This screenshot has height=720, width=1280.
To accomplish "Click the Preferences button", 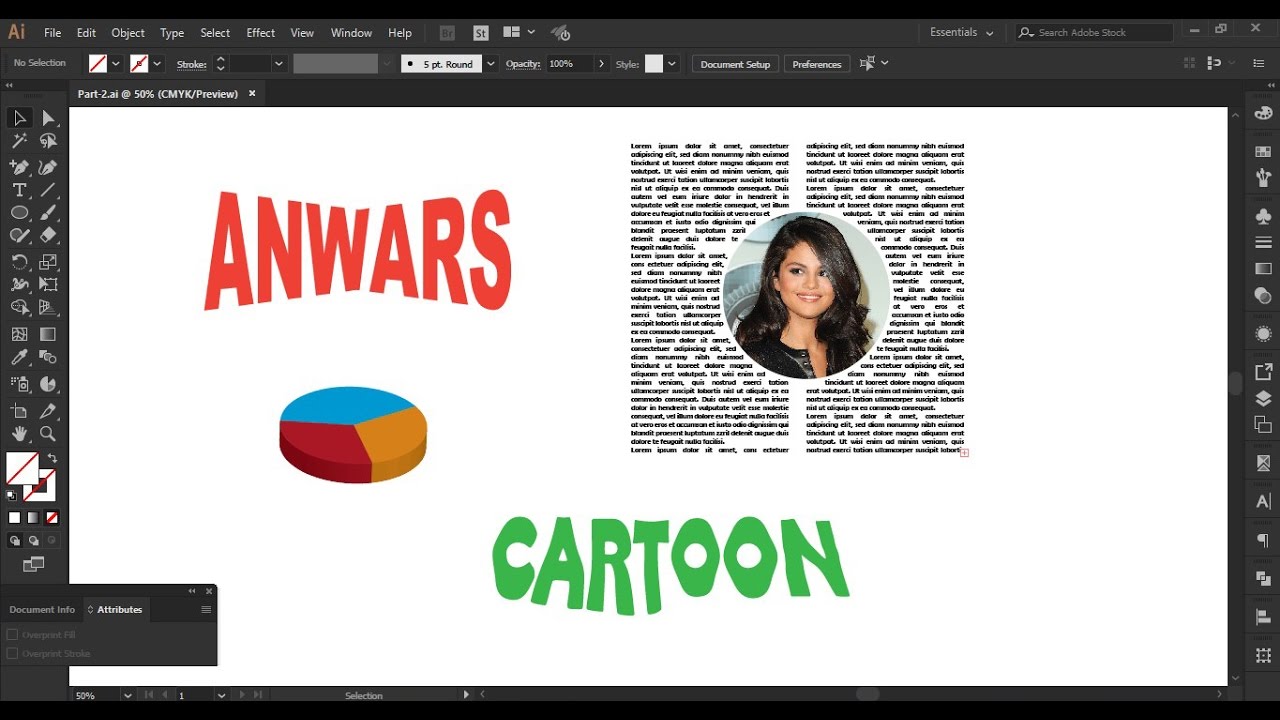I will [817, 64].
